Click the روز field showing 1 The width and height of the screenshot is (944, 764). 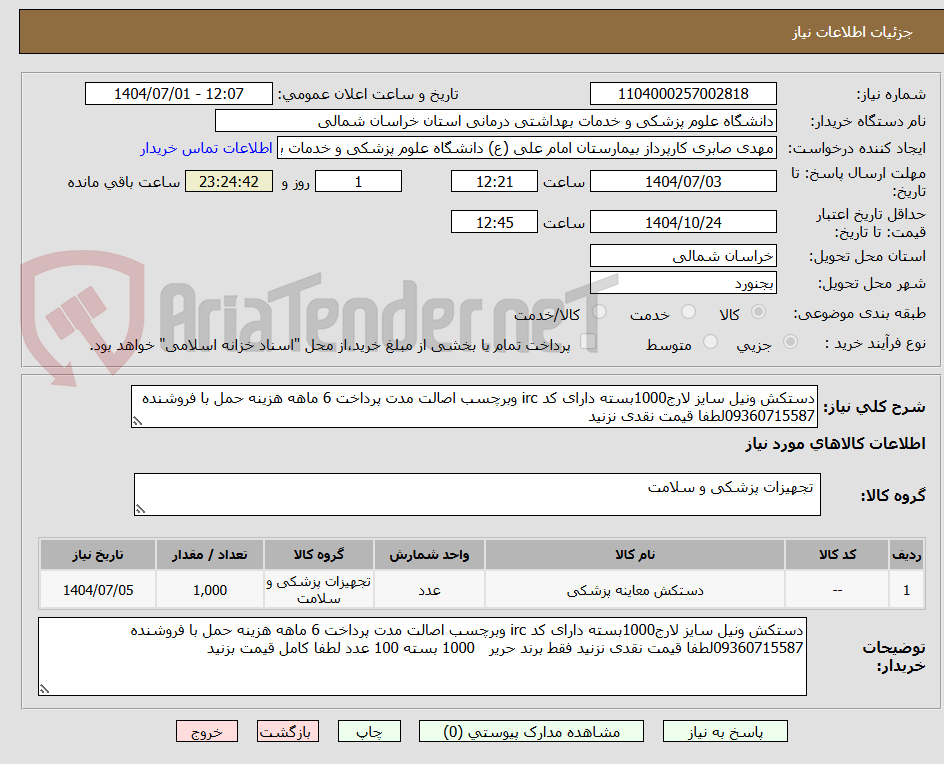(x=358, y=181)
